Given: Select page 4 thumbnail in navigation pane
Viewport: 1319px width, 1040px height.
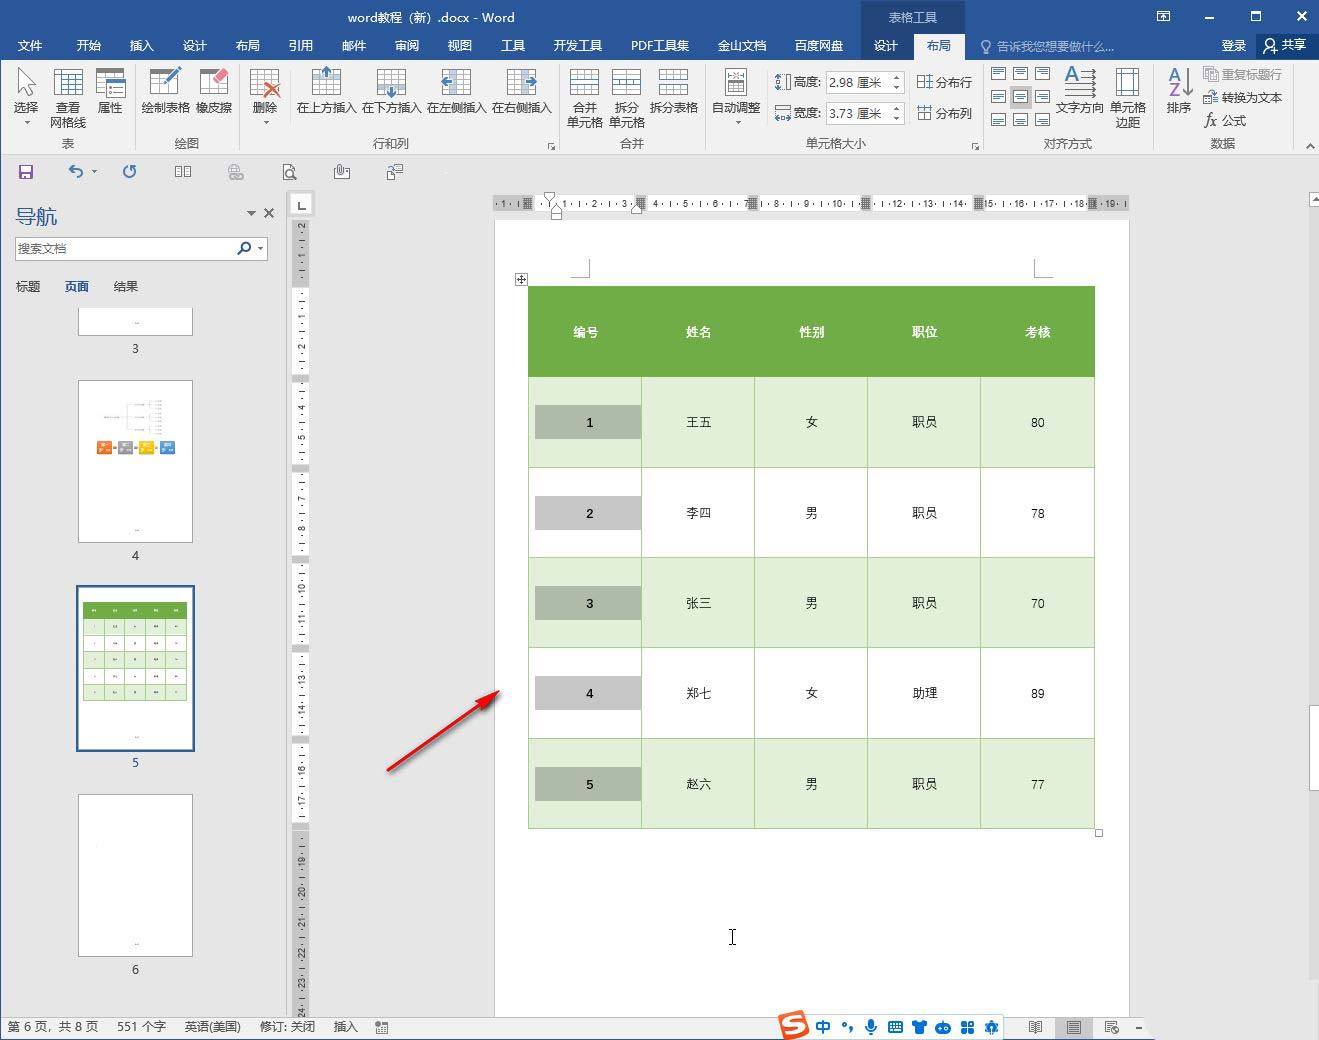Looking at the screenshot, I should 135,461.
